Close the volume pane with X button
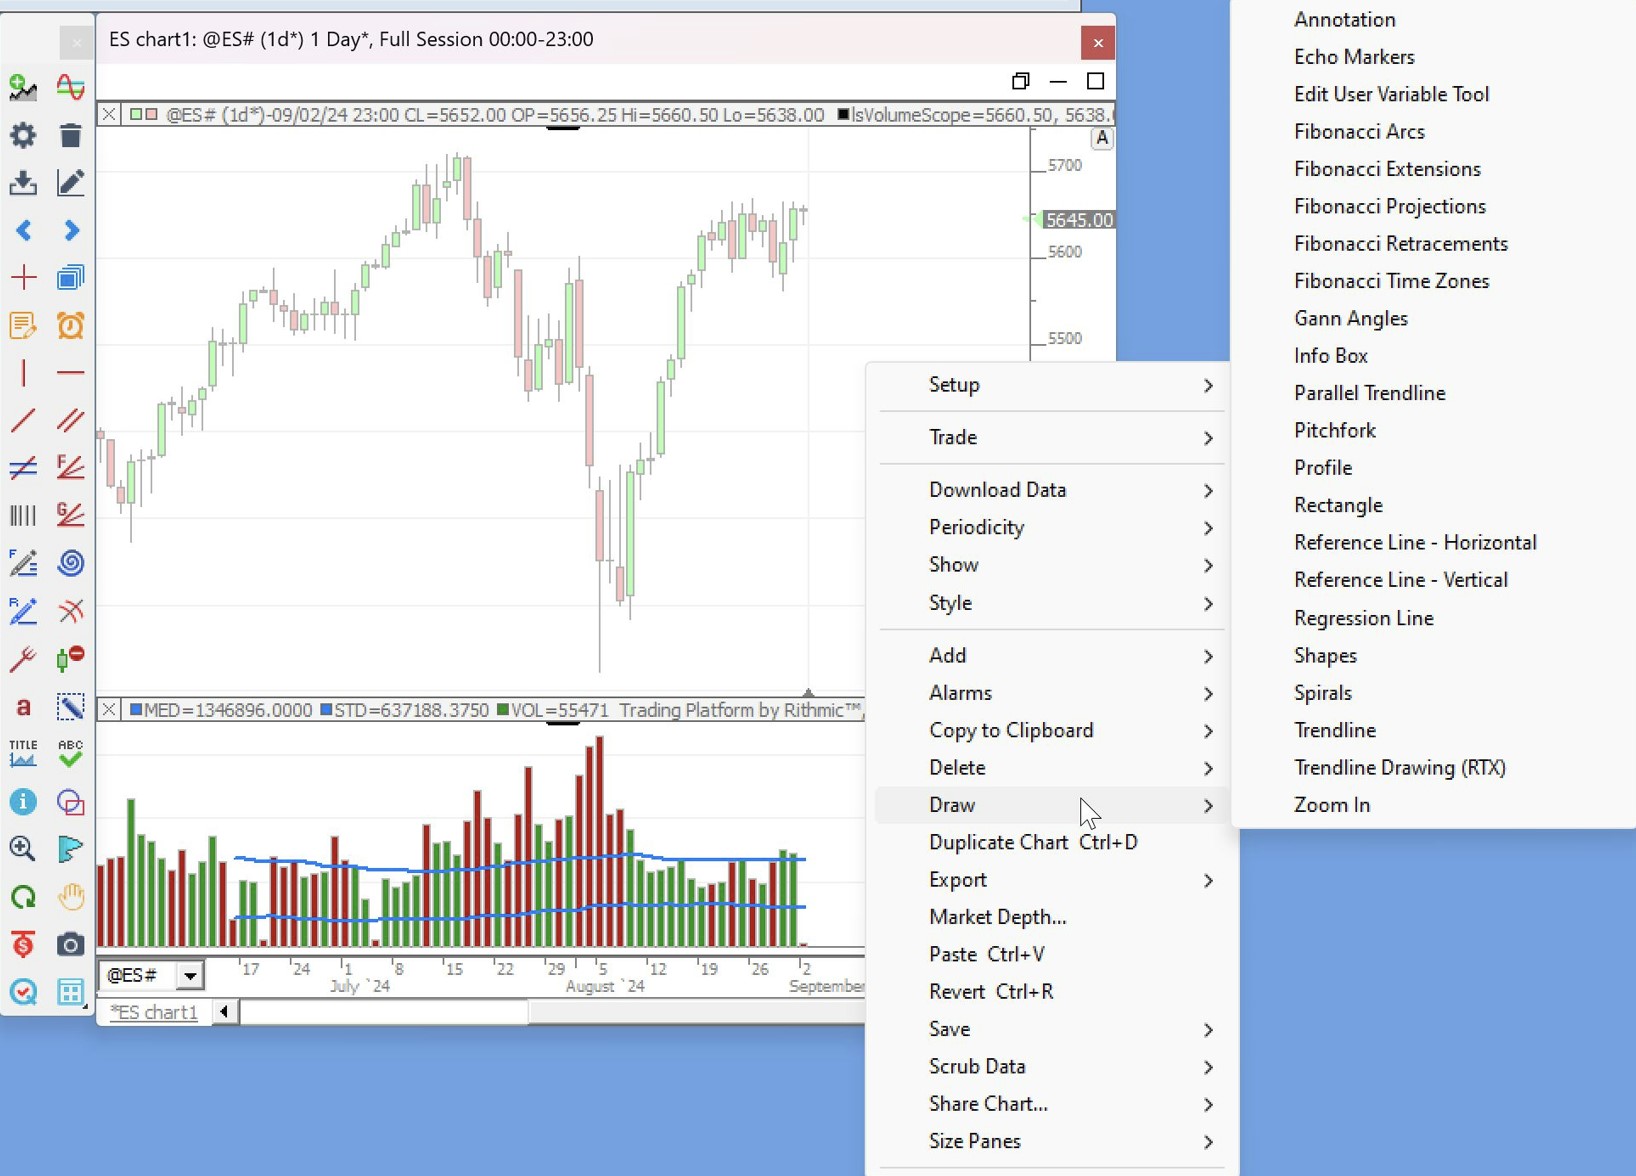The width and height of the screenshot is (1636, 1176). pos(109,710)
